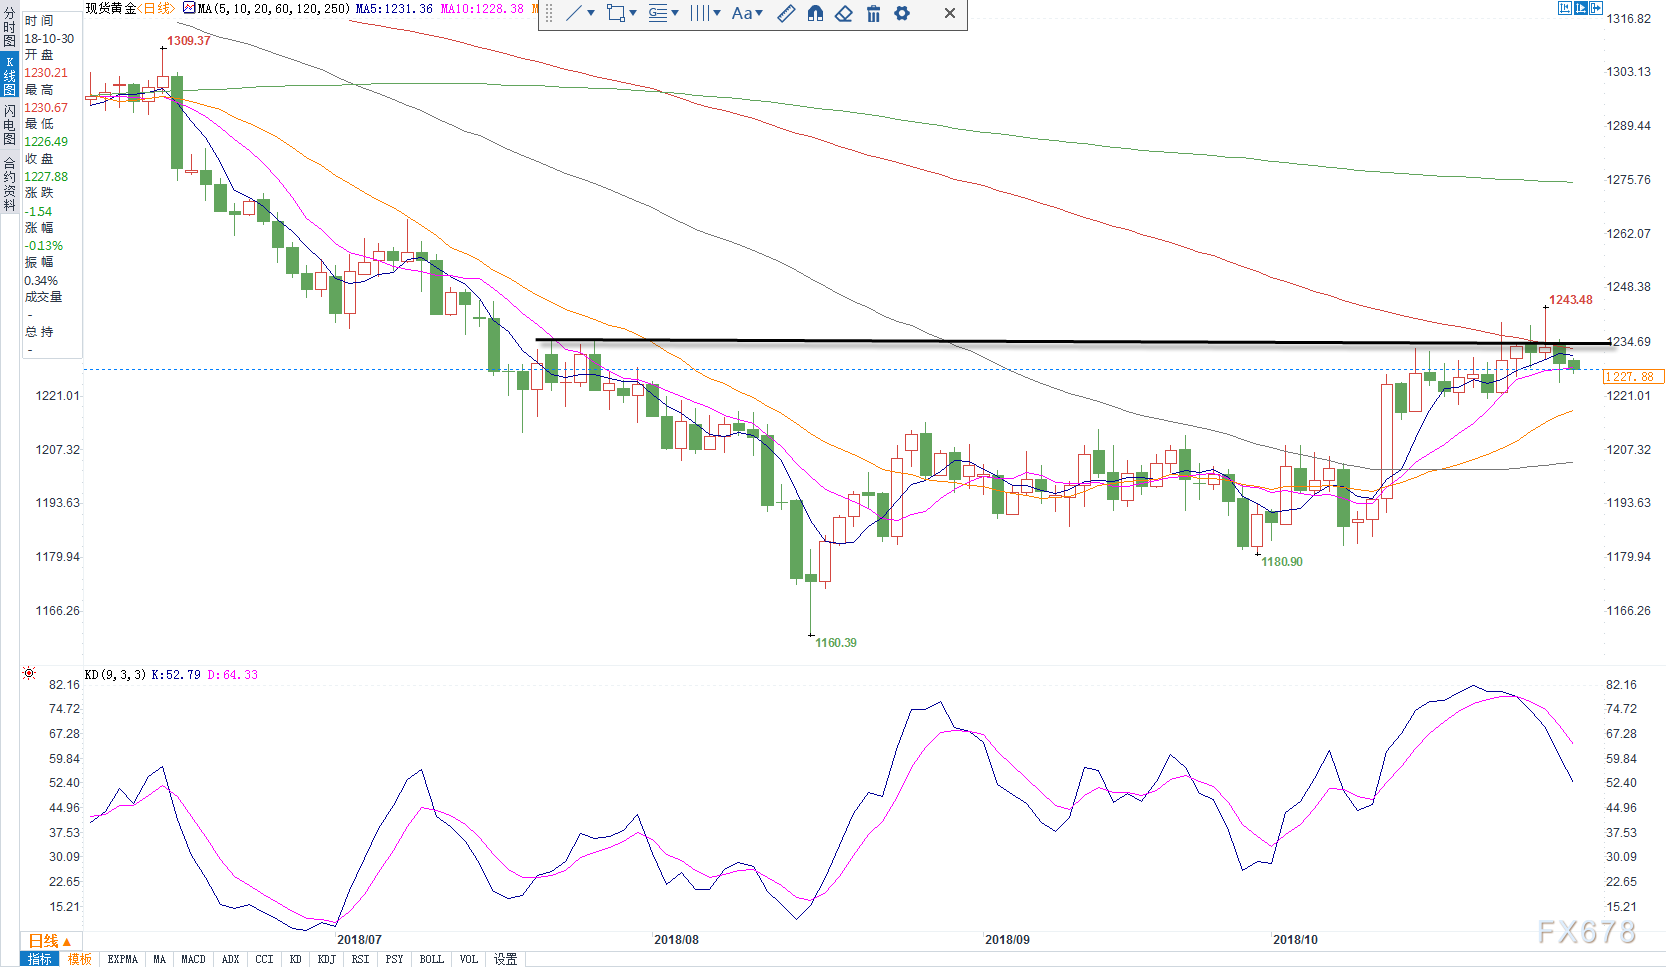The height and width of the screenshot is (967, 1666).
Task: Click the KD(9,3,3) indicator label
Action: point(116,675)
